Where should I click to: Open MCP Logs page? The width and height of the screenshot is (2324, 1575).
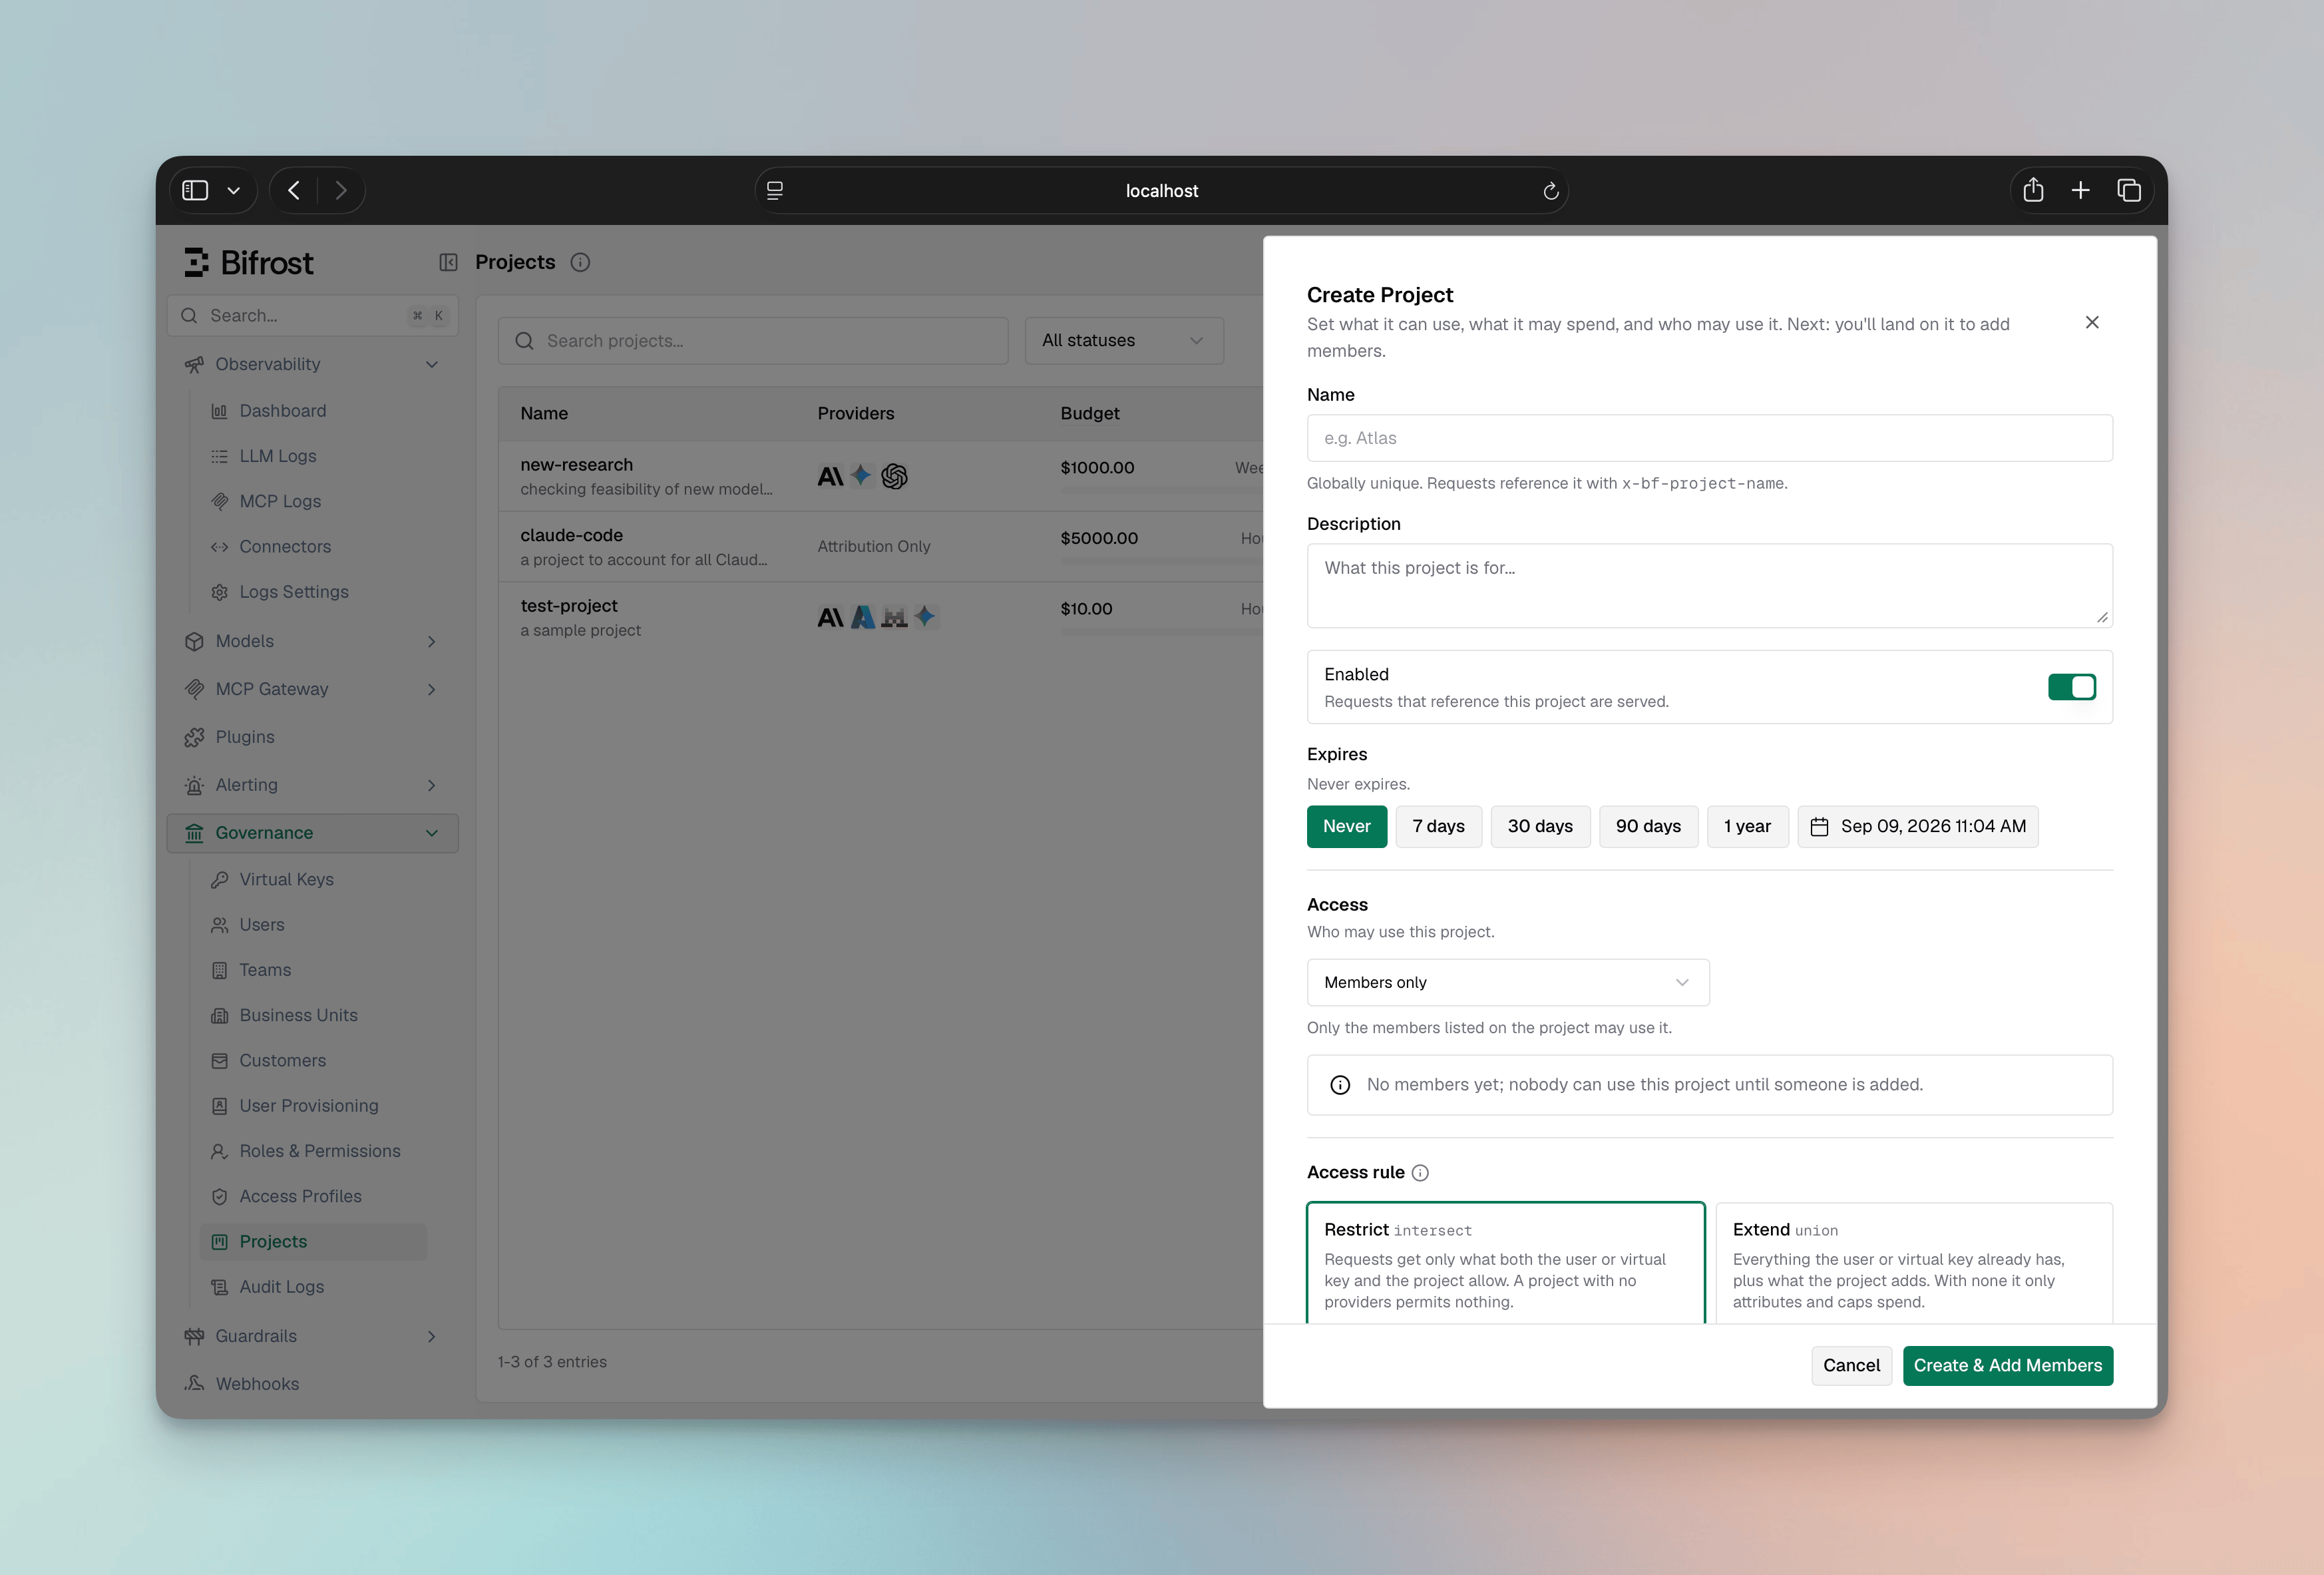pos(280,501)
